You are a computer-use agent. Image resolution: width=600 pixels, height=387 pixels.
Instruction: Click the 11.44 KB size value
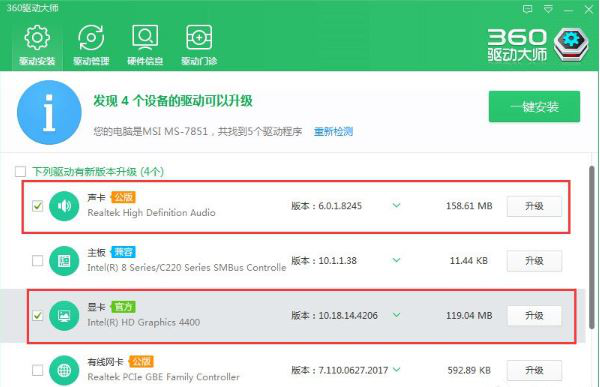469,261
